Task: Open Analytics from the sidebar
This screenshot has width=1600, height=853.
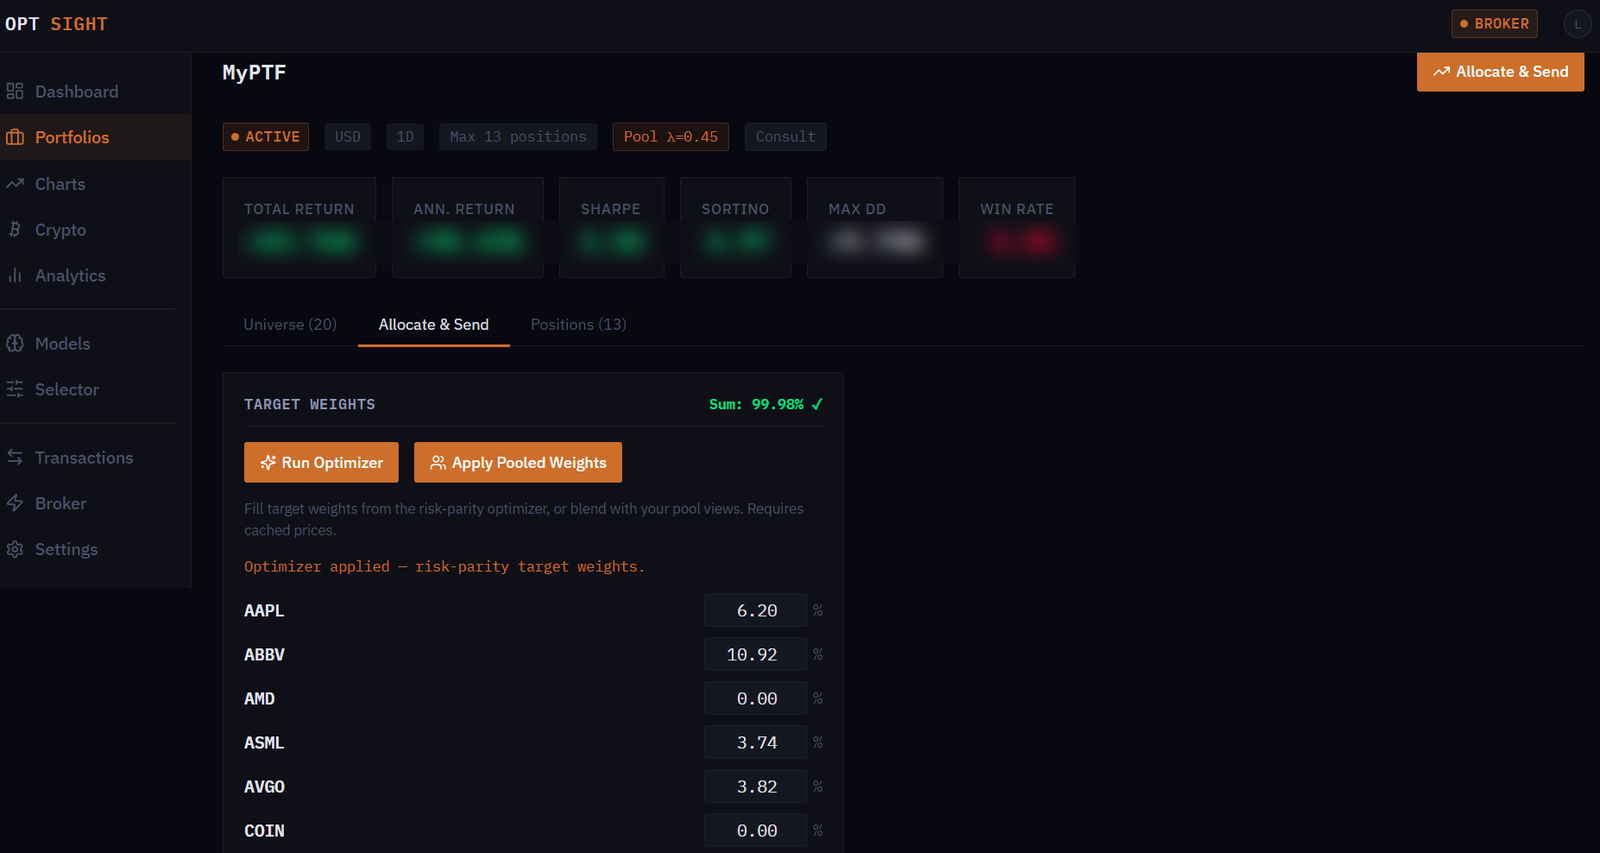Action: pyautogui.click(x=95, y=275)
